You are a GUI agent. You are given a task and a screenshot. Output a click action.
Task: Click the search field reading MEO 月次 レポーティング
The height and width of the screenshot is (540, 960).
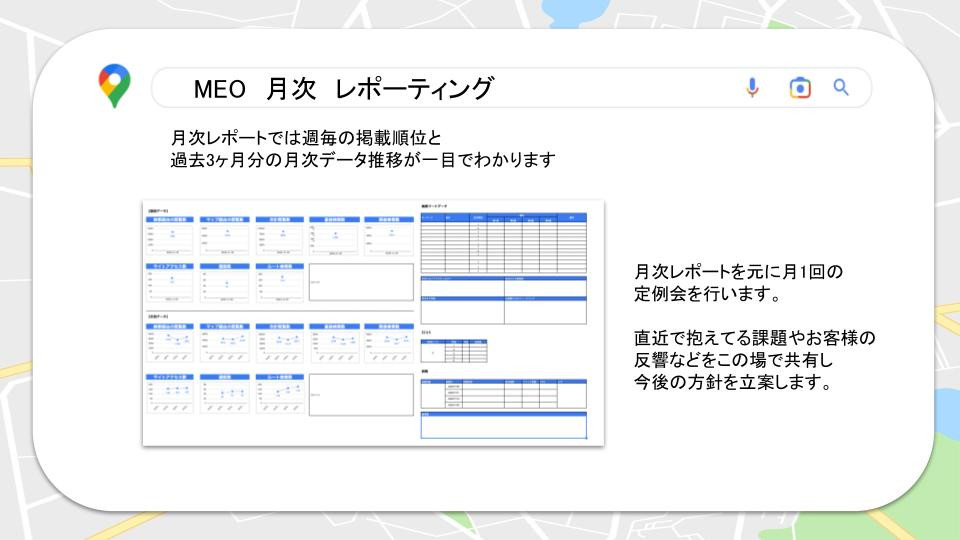click(511, 88)
